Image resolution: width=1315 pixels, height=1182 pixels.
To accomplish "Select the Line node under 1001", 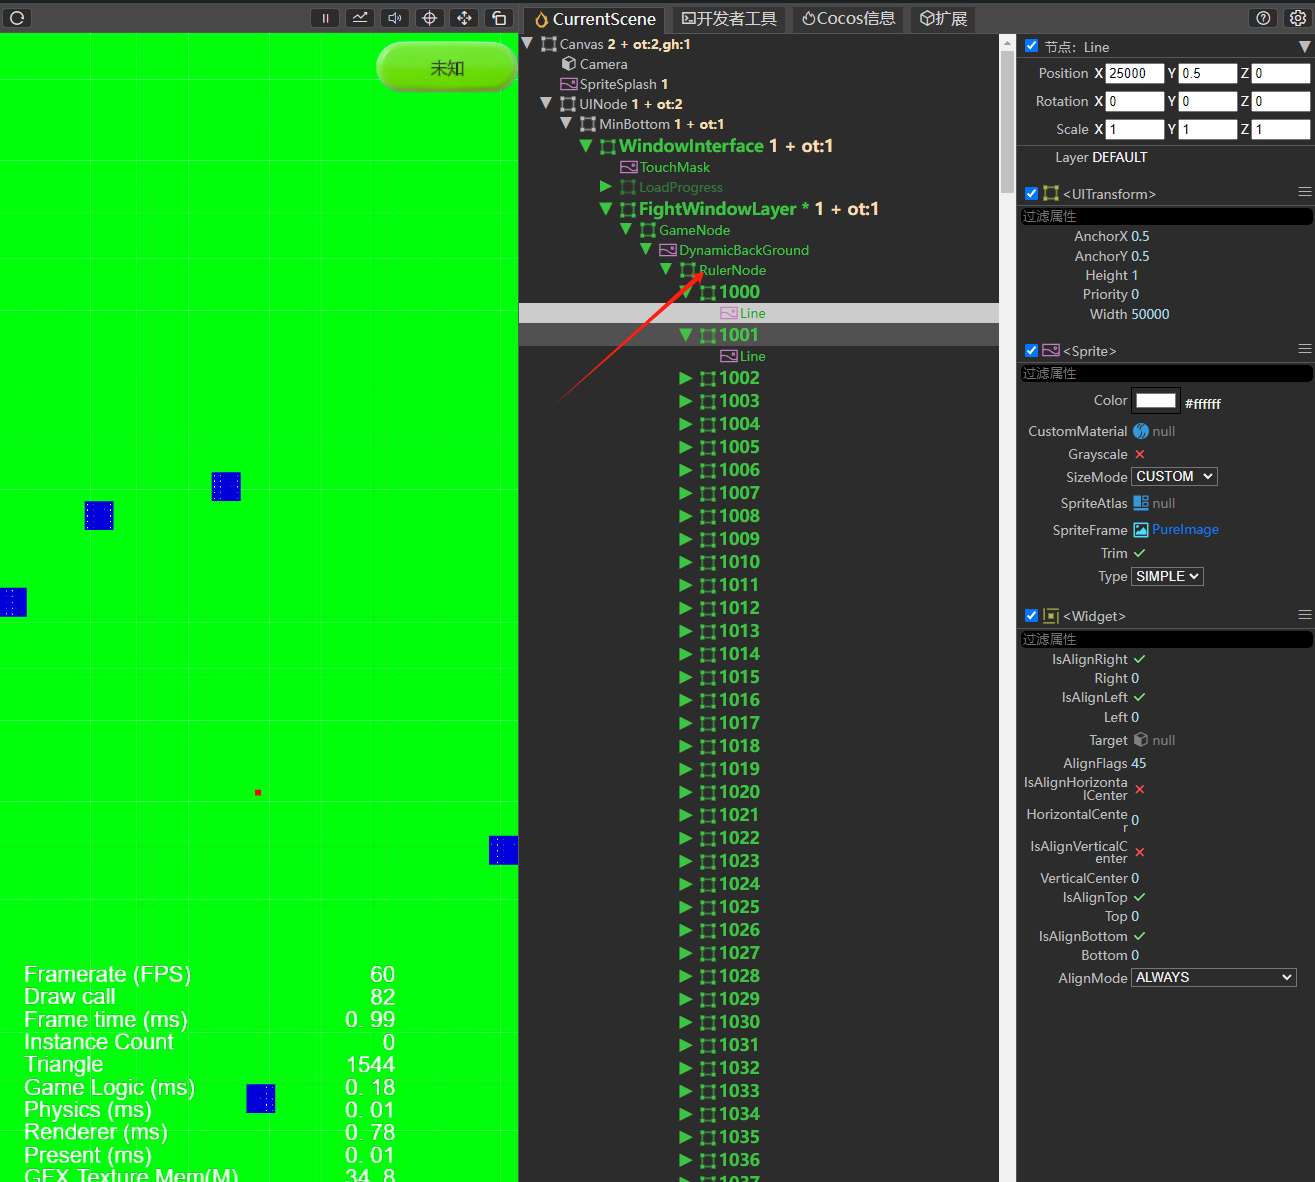I will (753, 356).
